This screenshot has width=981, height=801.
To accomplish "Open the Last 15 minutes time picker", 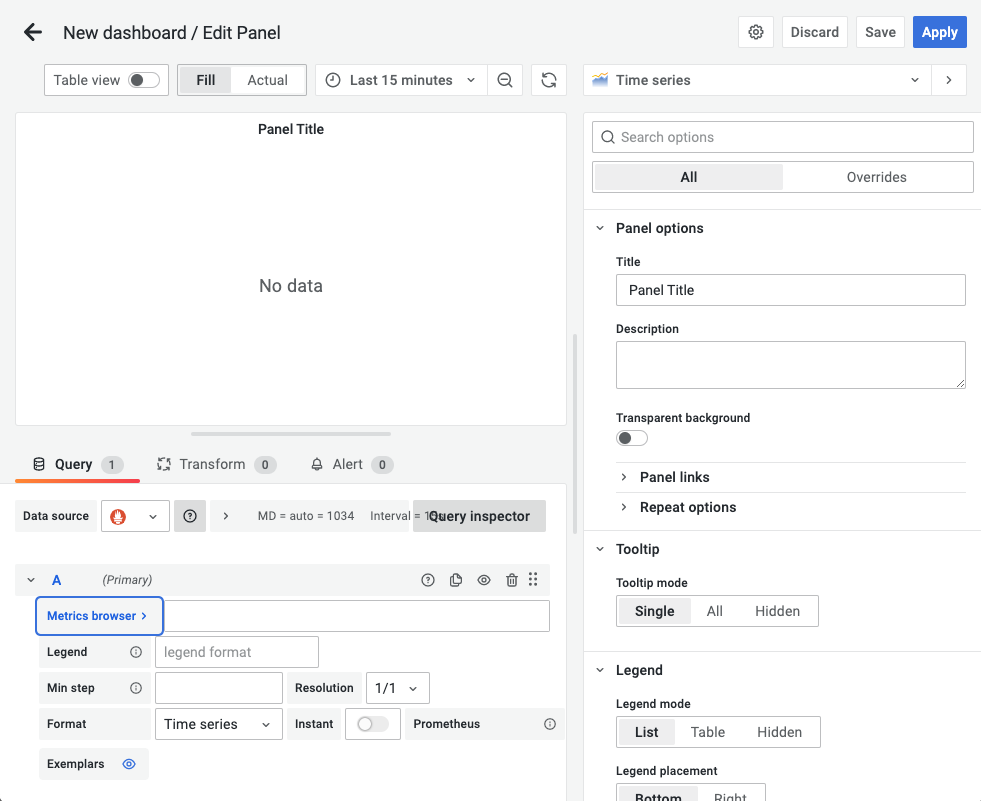I will [401, 80].
